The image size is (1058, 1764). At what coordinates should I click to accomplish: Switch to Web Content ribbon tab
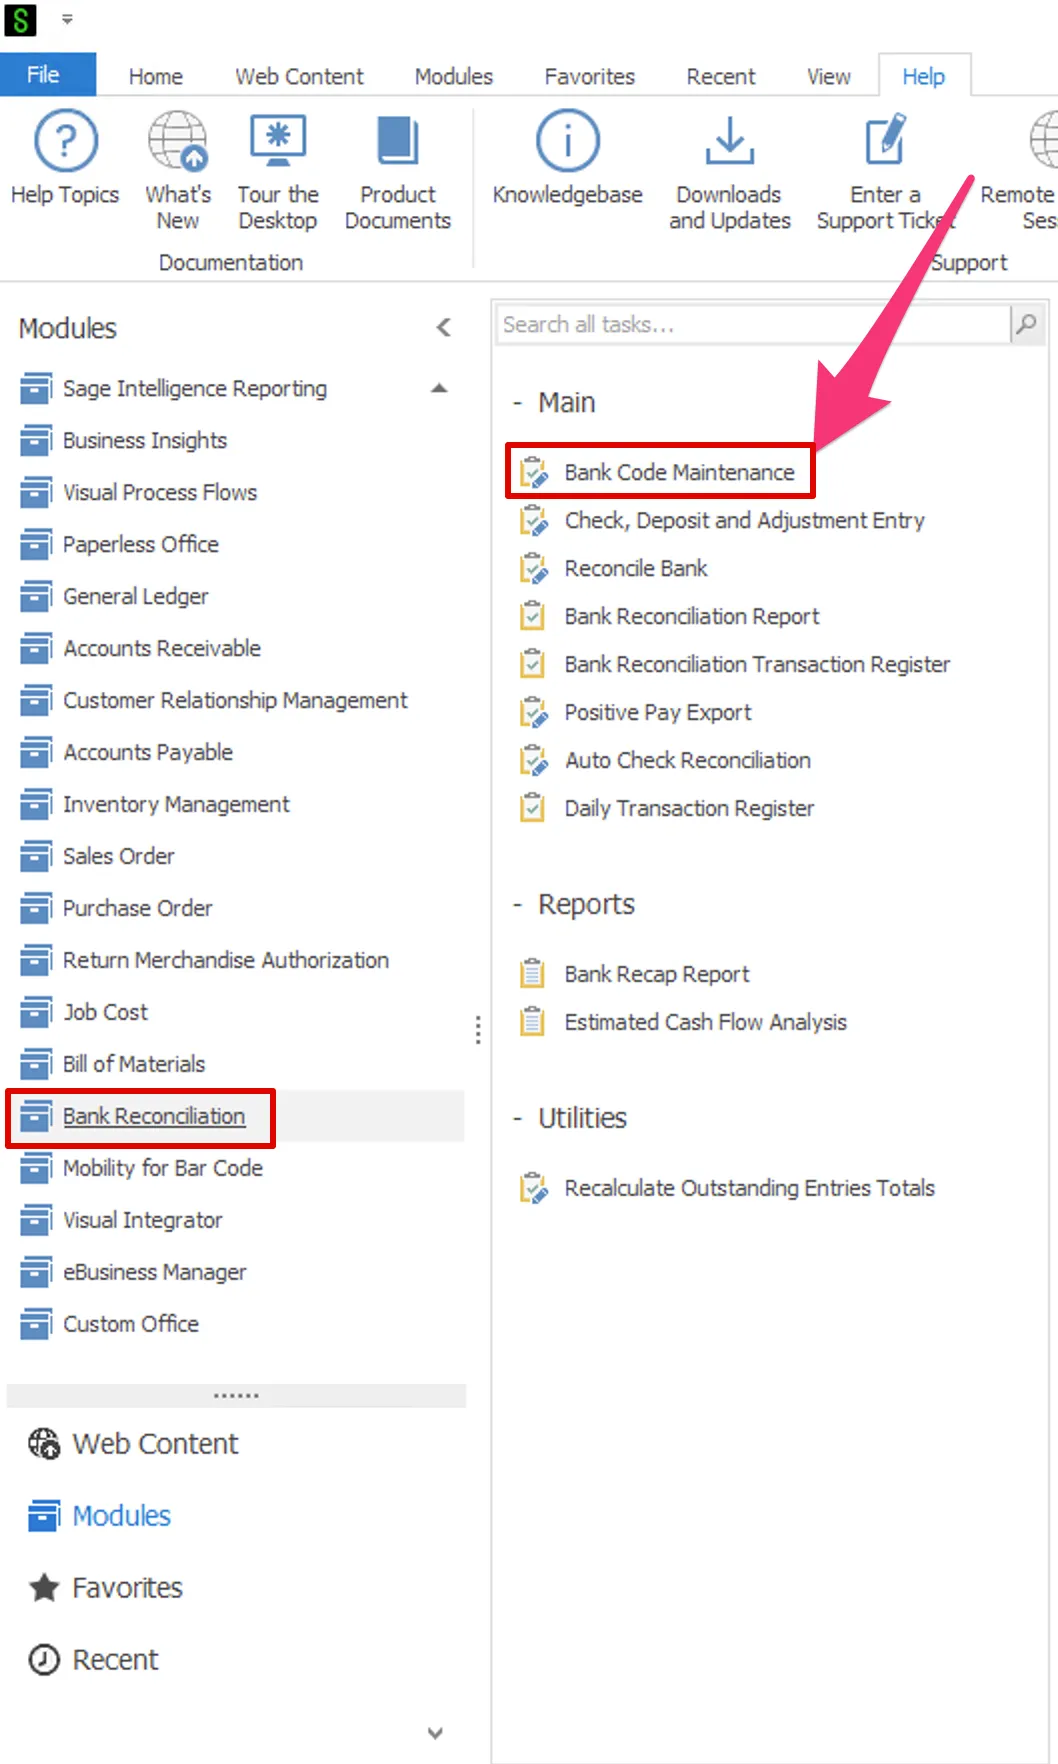point(299,76)
